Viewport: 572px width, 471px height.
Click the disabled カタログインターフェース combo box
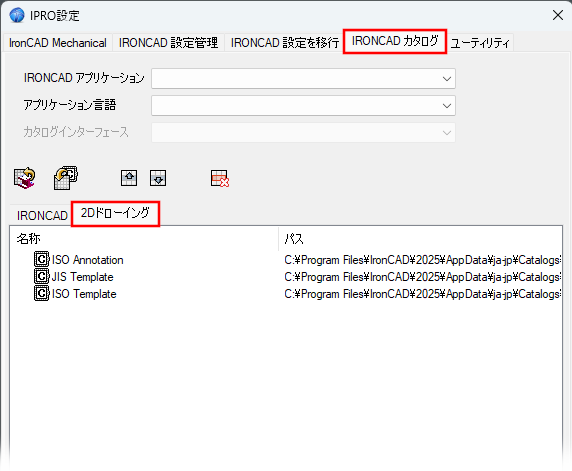point(303,132)
